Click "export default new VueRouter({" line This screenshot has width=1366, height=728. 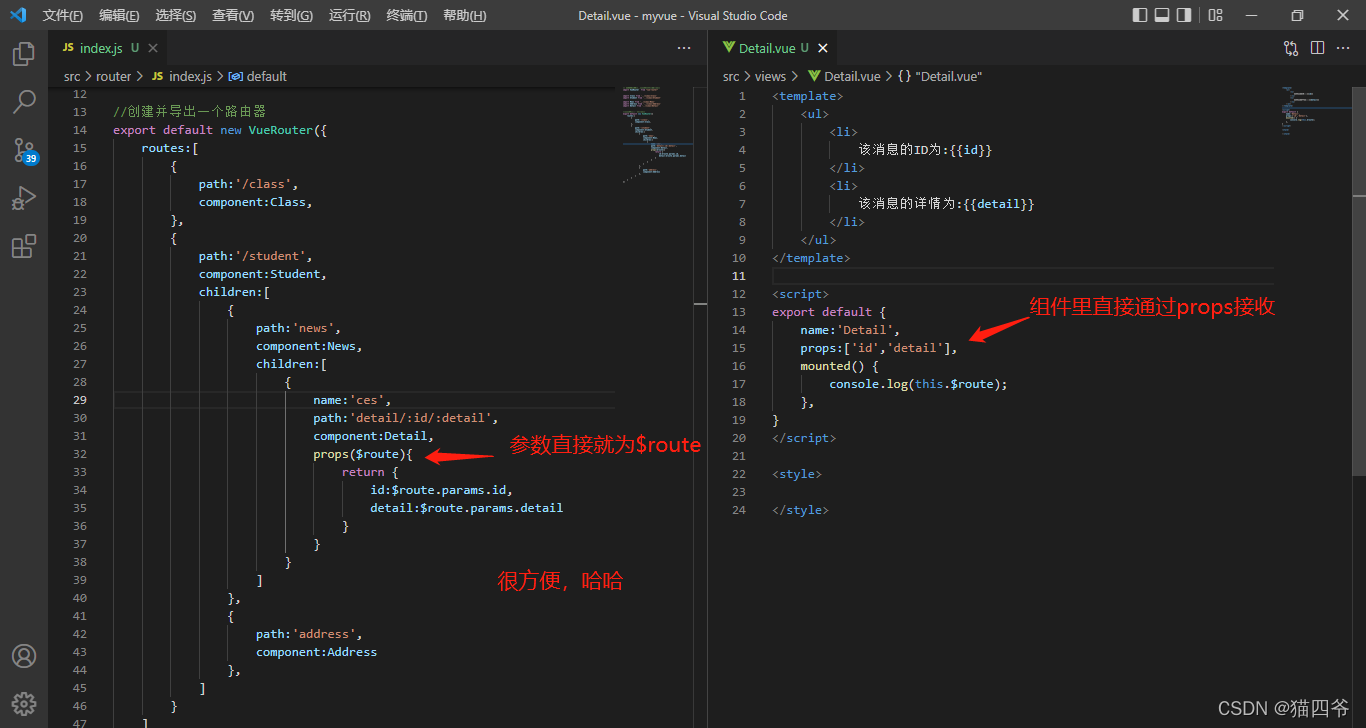point(220,130)
